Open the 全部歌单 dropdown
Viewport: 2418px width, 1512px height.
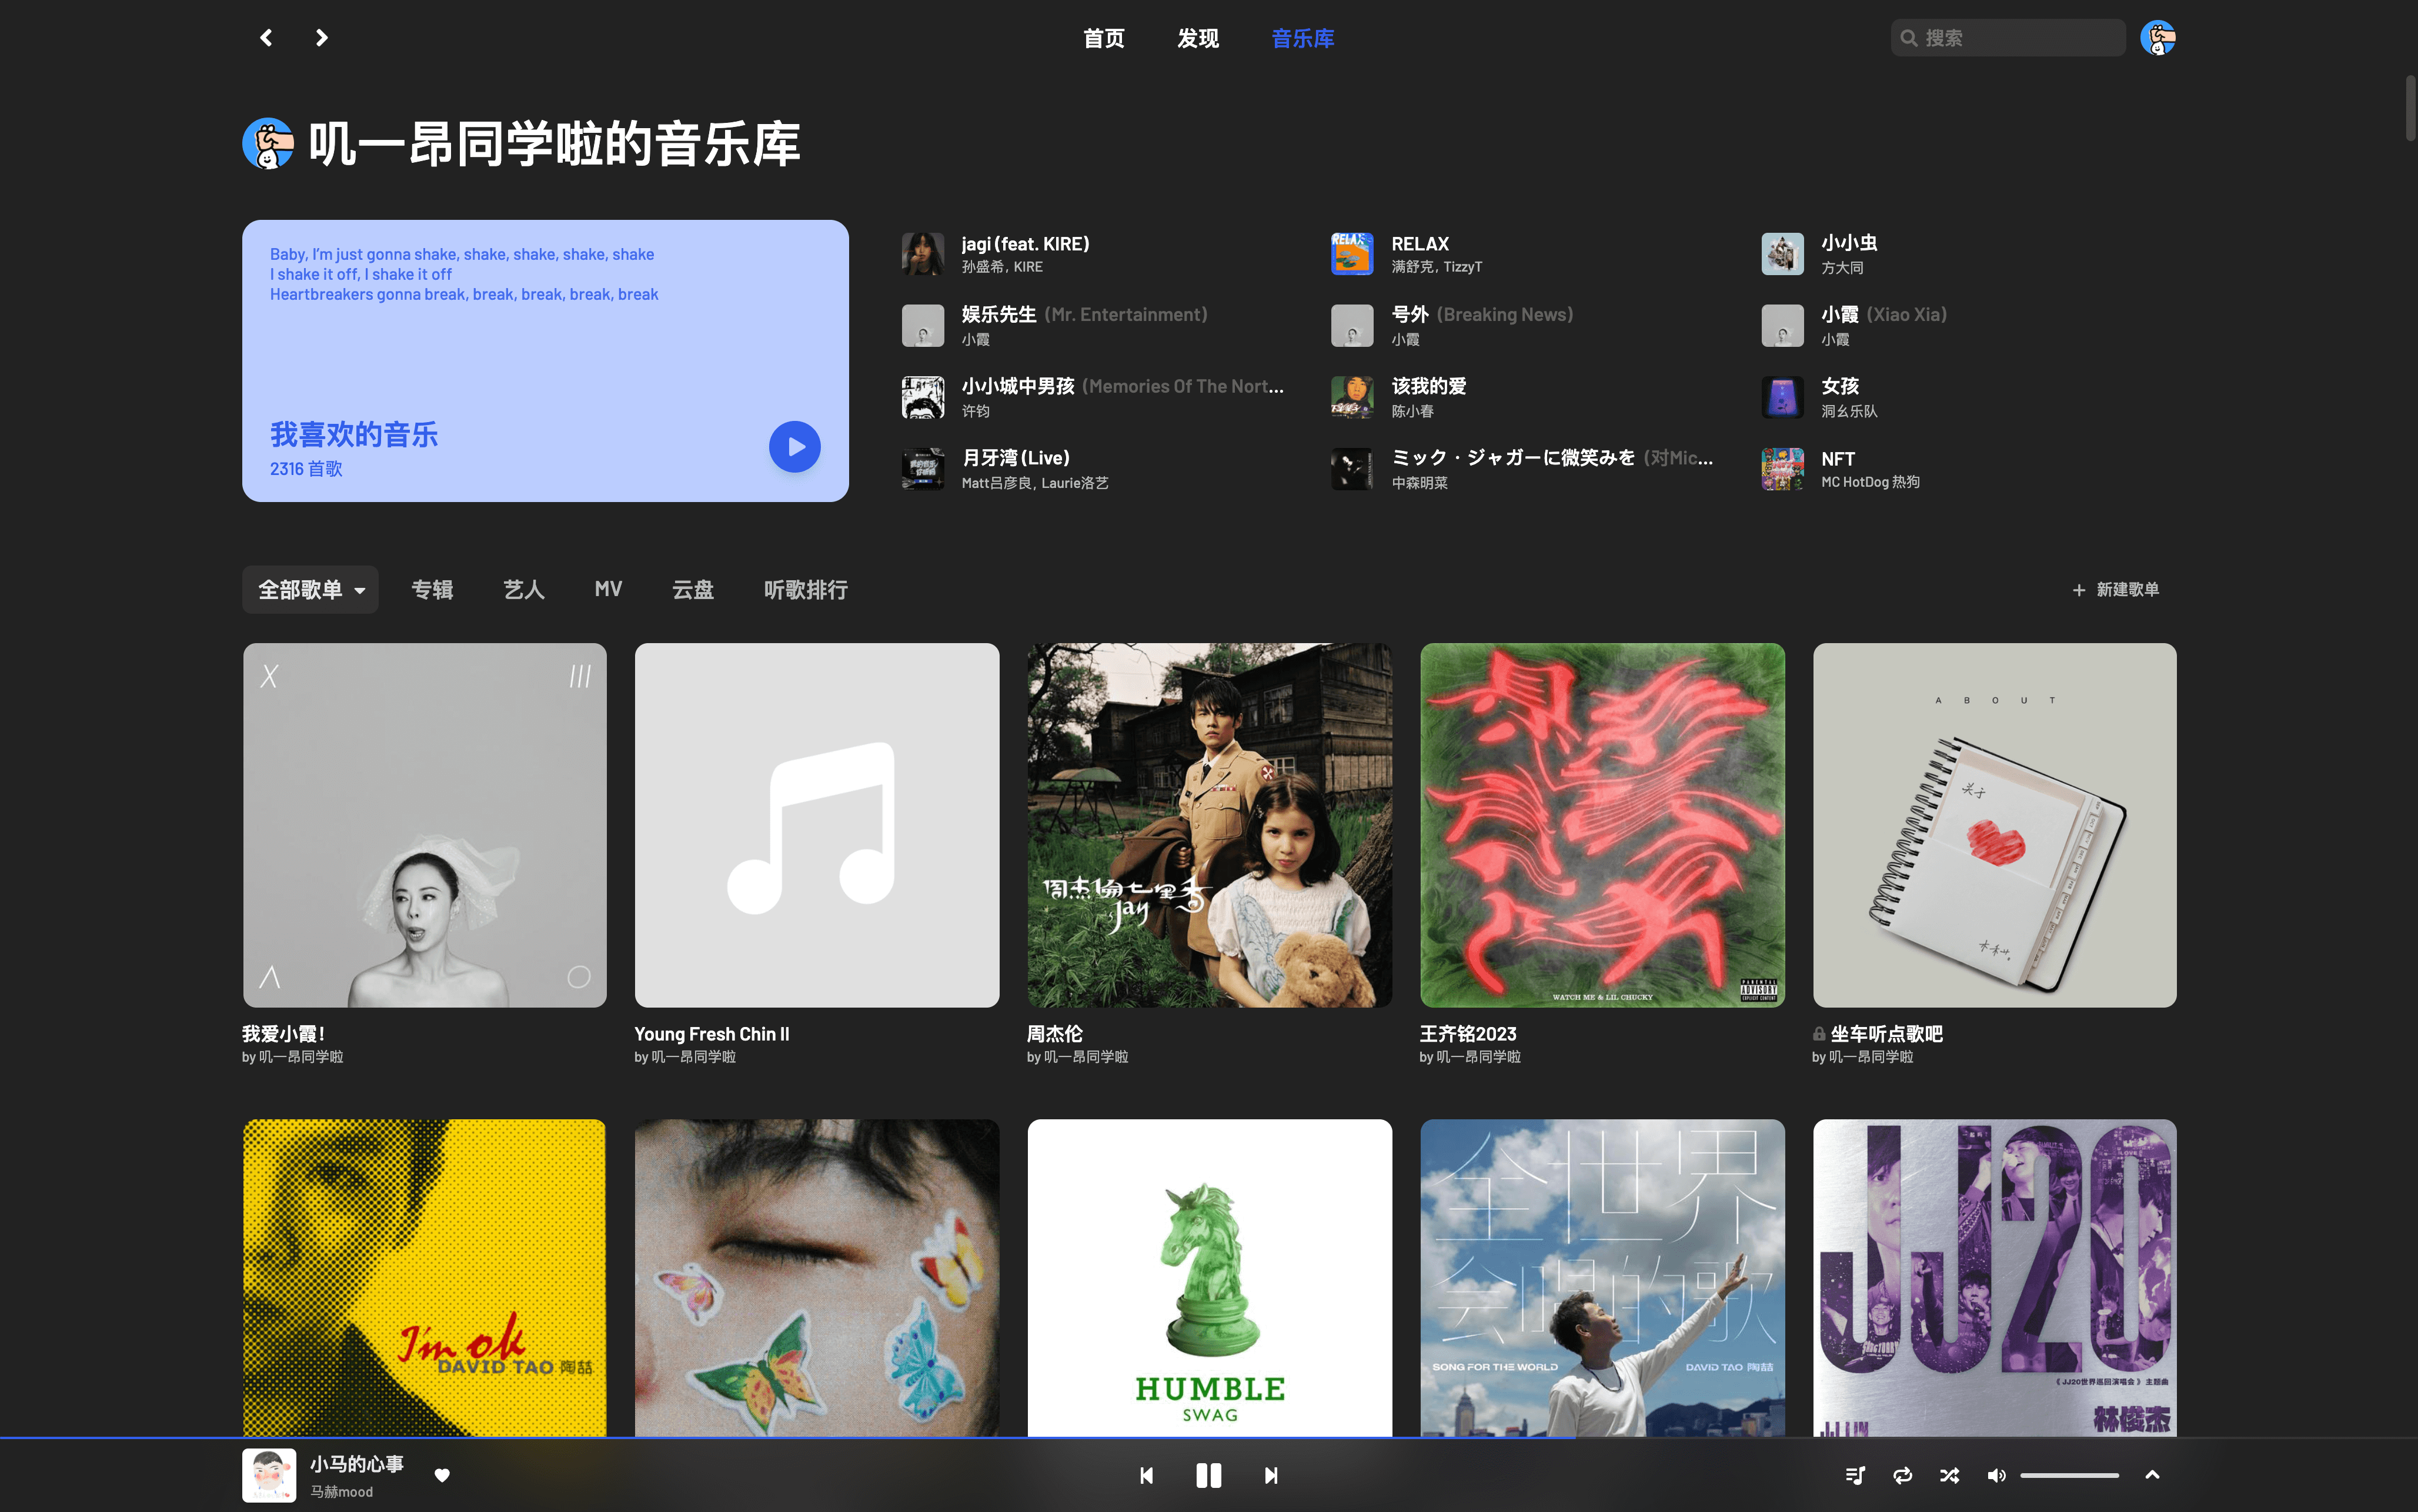click(310, 590)
